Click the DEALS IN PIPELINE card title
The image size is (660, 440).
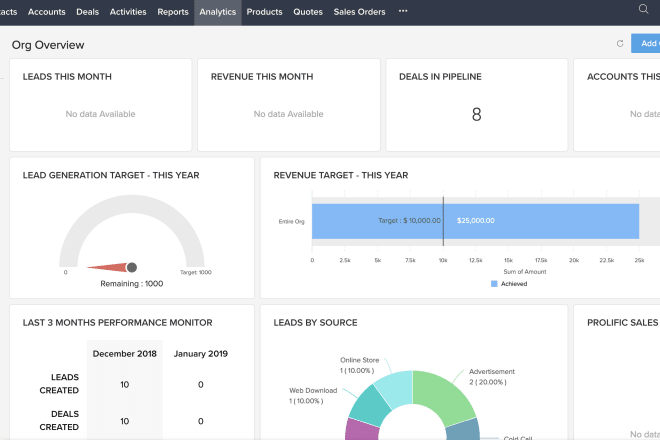pyautogui.click(x=440, y=77)
